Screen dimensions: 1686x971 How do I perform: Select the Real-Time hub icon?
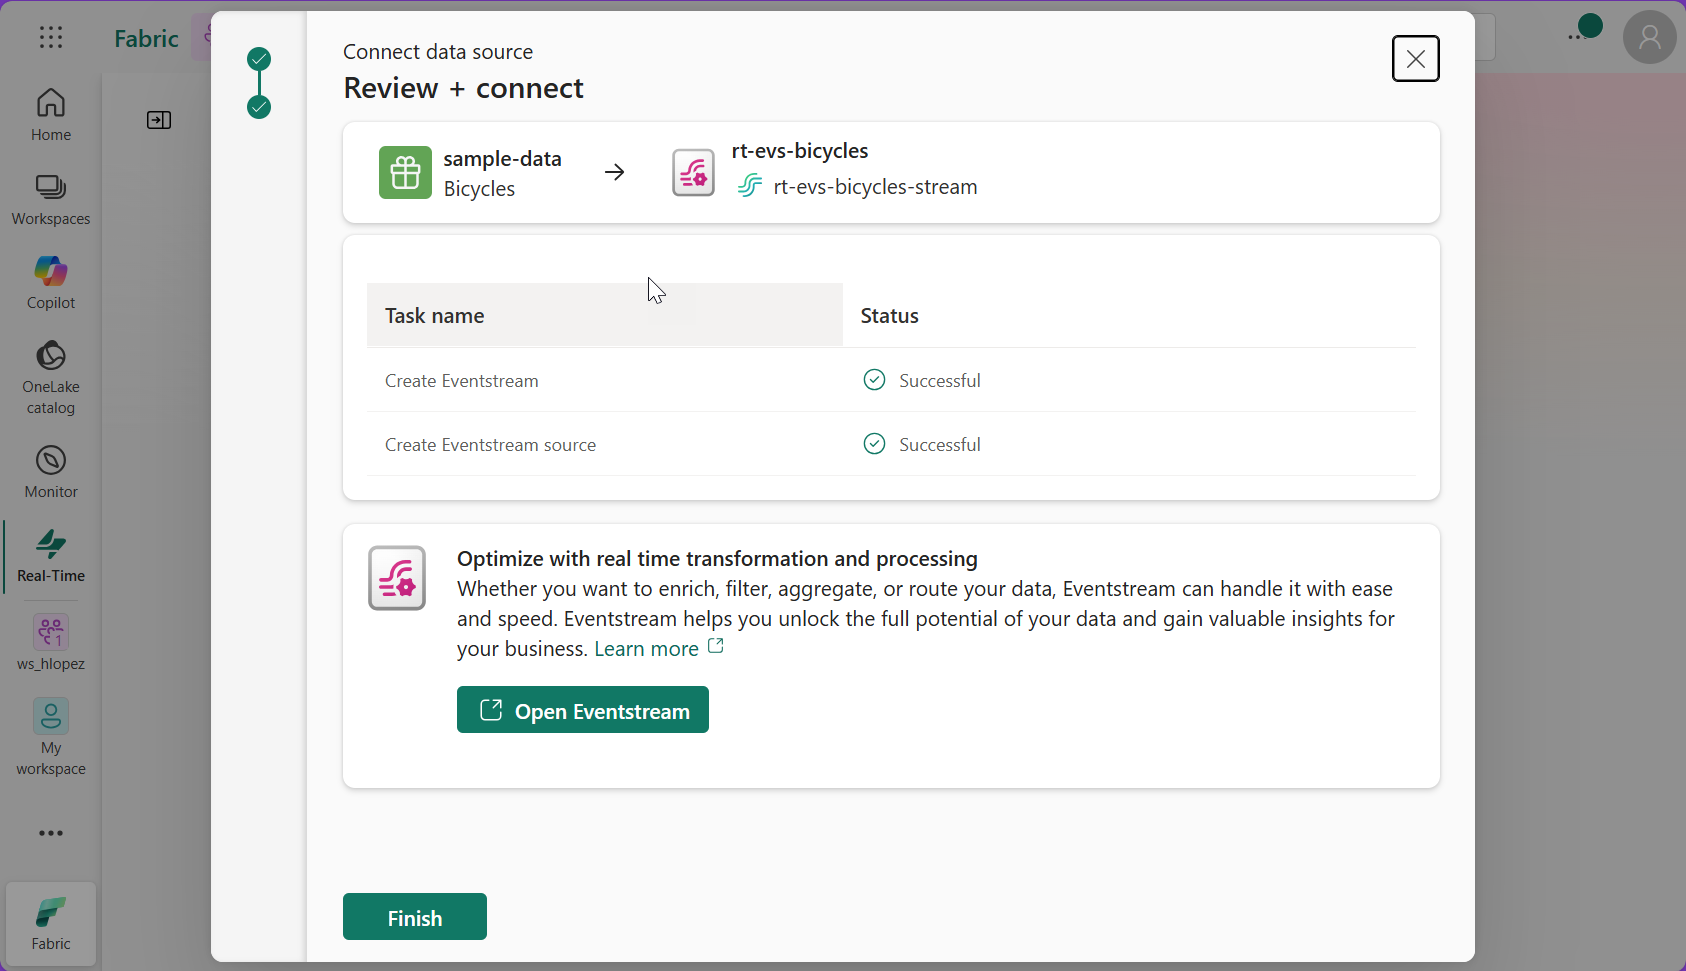point(51,556)
